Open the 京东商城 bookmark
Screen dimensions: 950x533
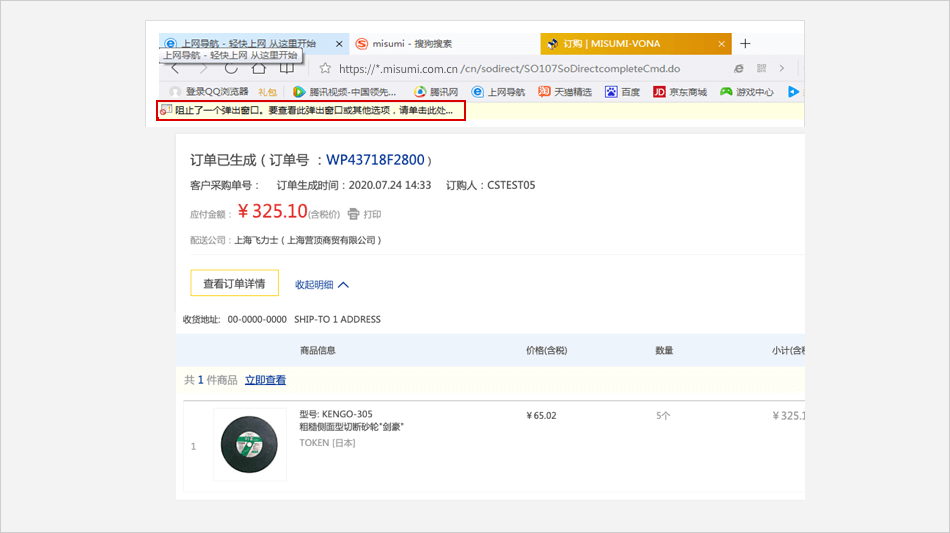tap(680, 92)
